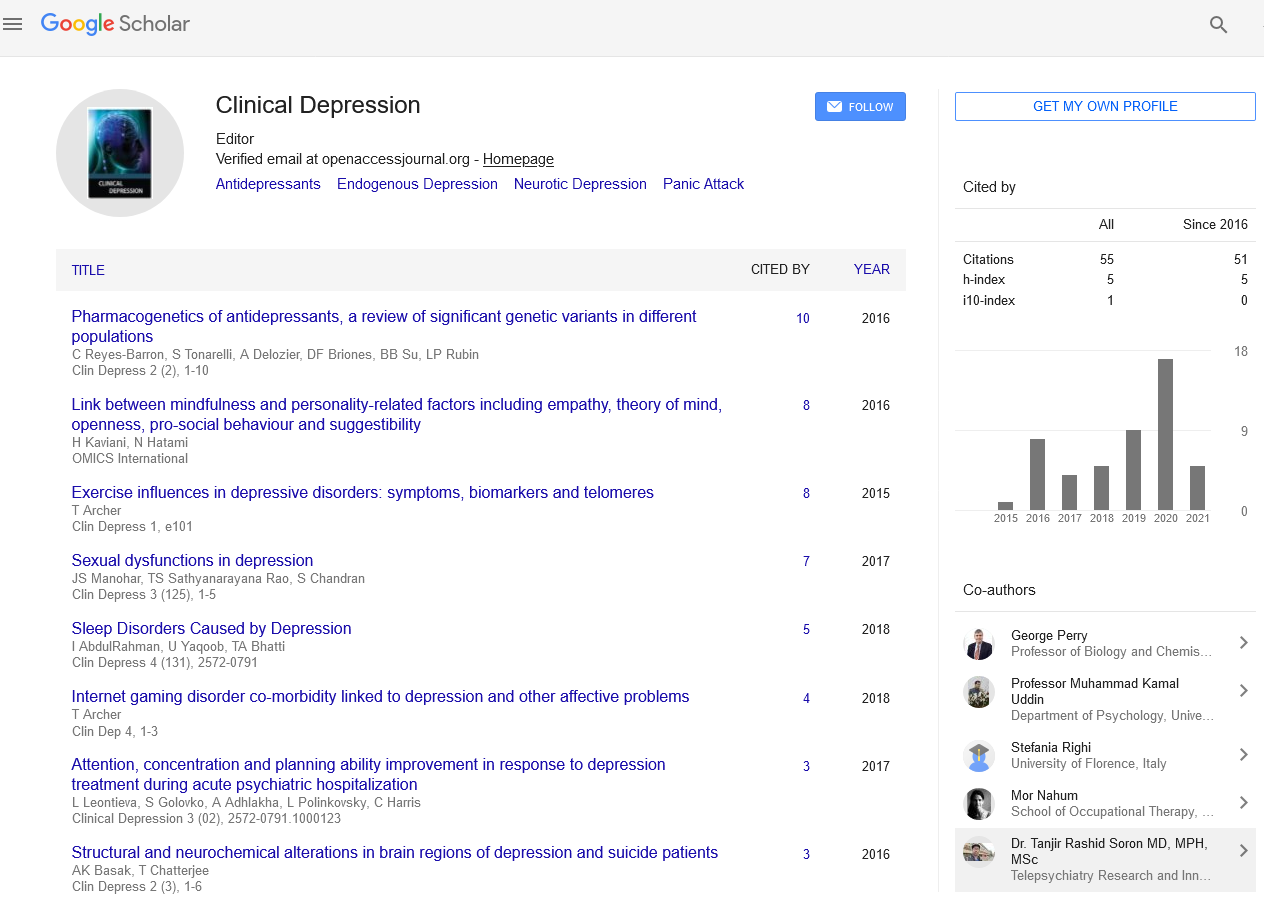Click Mor Nahum's avatar photo
Screen dimensions: 1264x910
pos(978,803)
